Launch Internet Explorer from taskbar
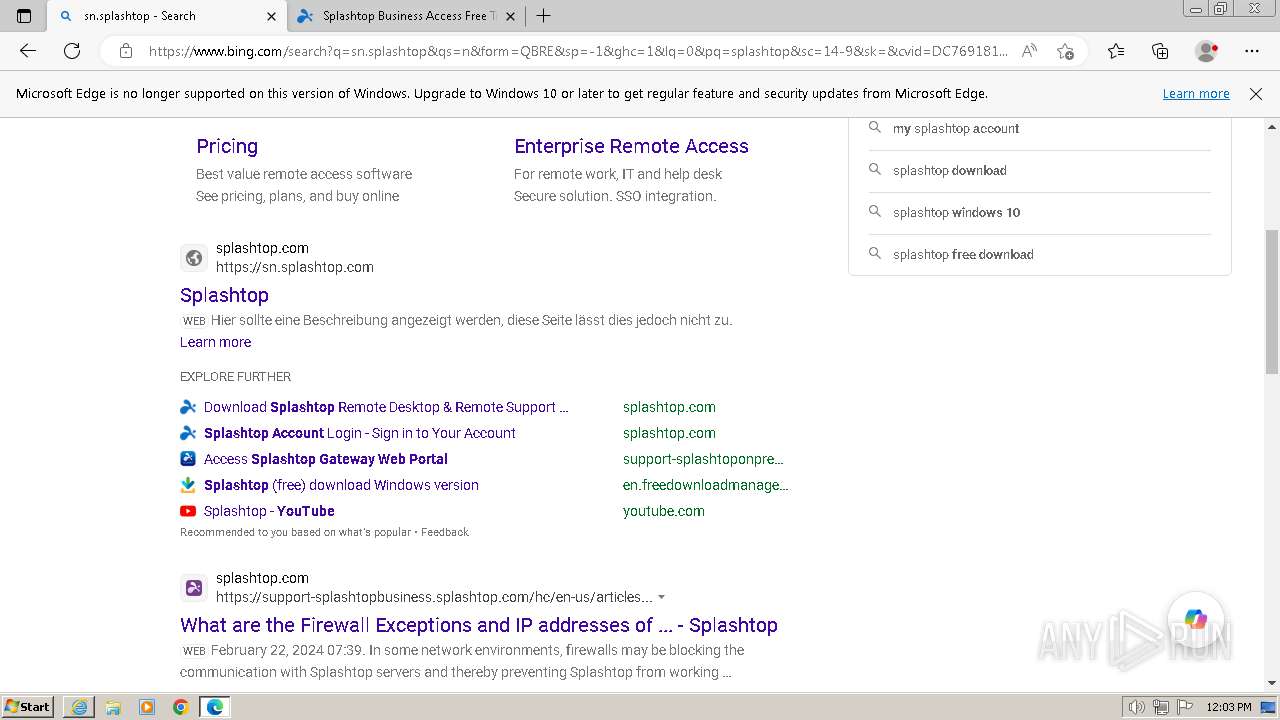The width and height of the screenshot is (1280, 720). [79, 707]
